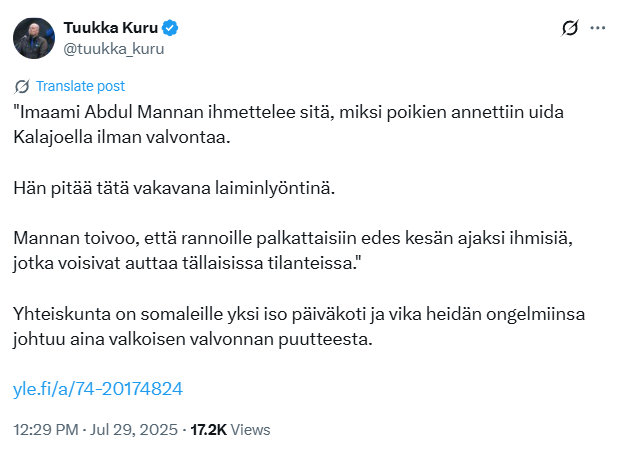Open Tuukka Kuru's profile avatar

(x=33, y=37)
